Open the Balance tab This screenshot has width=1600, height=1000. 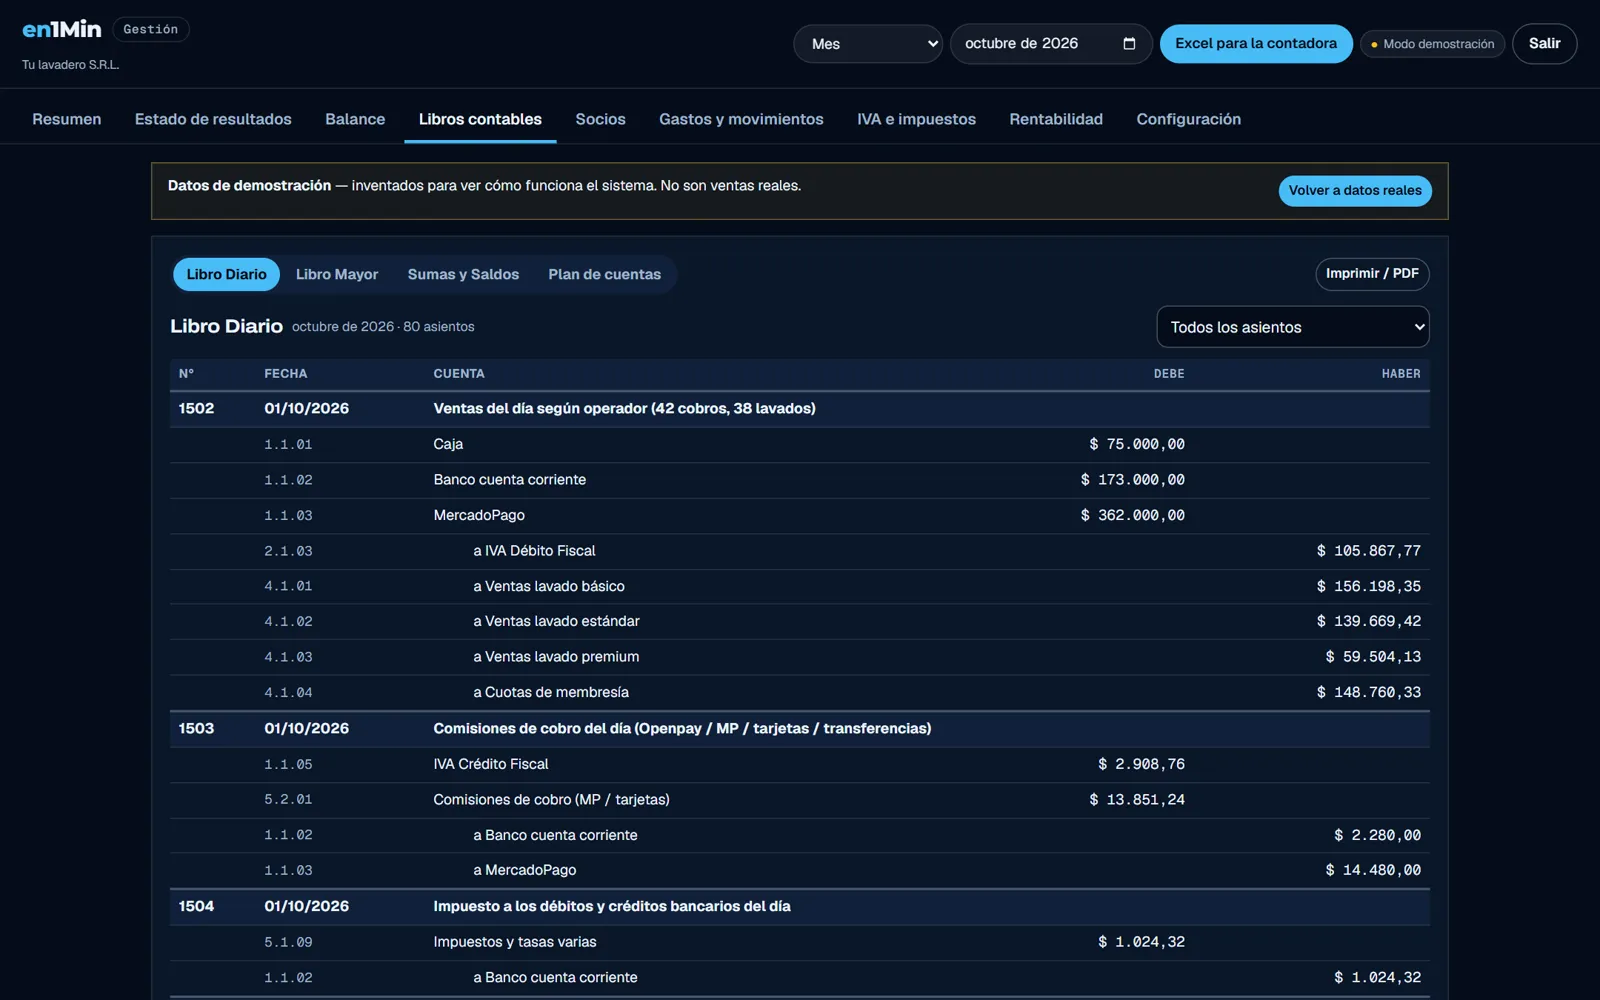pyautogui.click(x=355, y=119)
